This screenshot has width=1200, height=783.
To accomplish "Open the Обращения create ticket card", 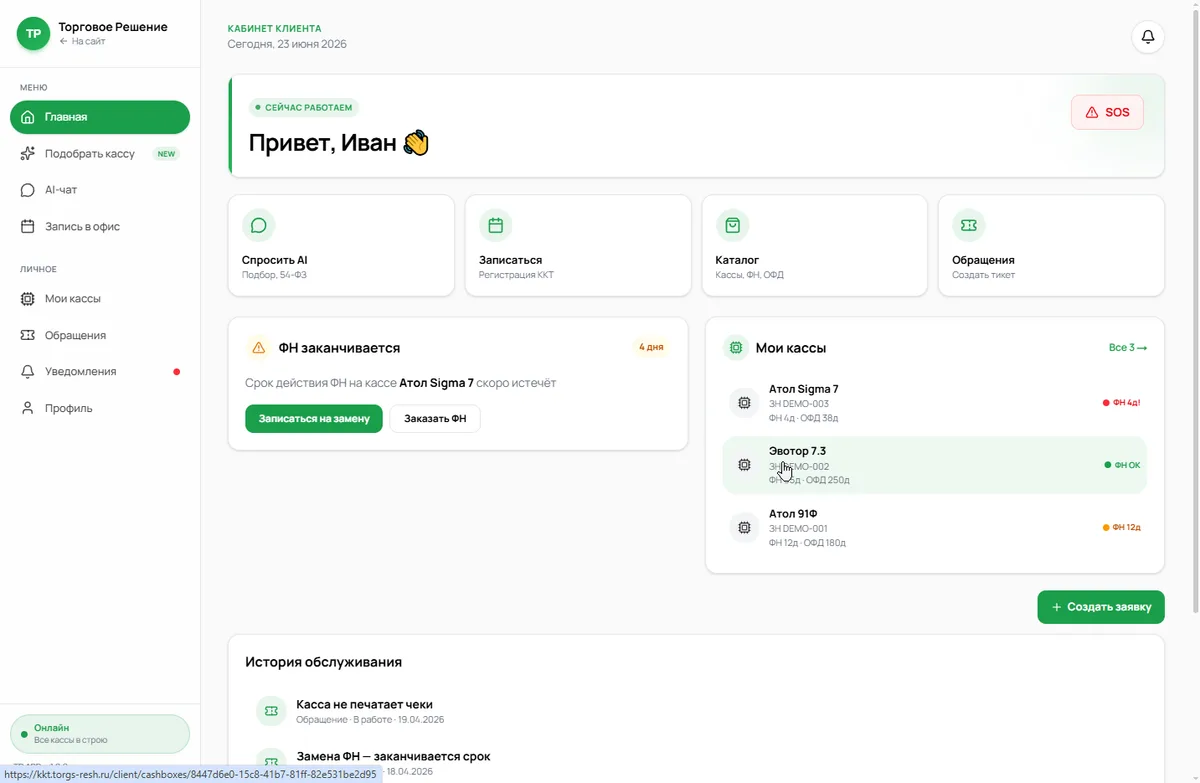I will pyautogui.click(x=1051, y=245).
